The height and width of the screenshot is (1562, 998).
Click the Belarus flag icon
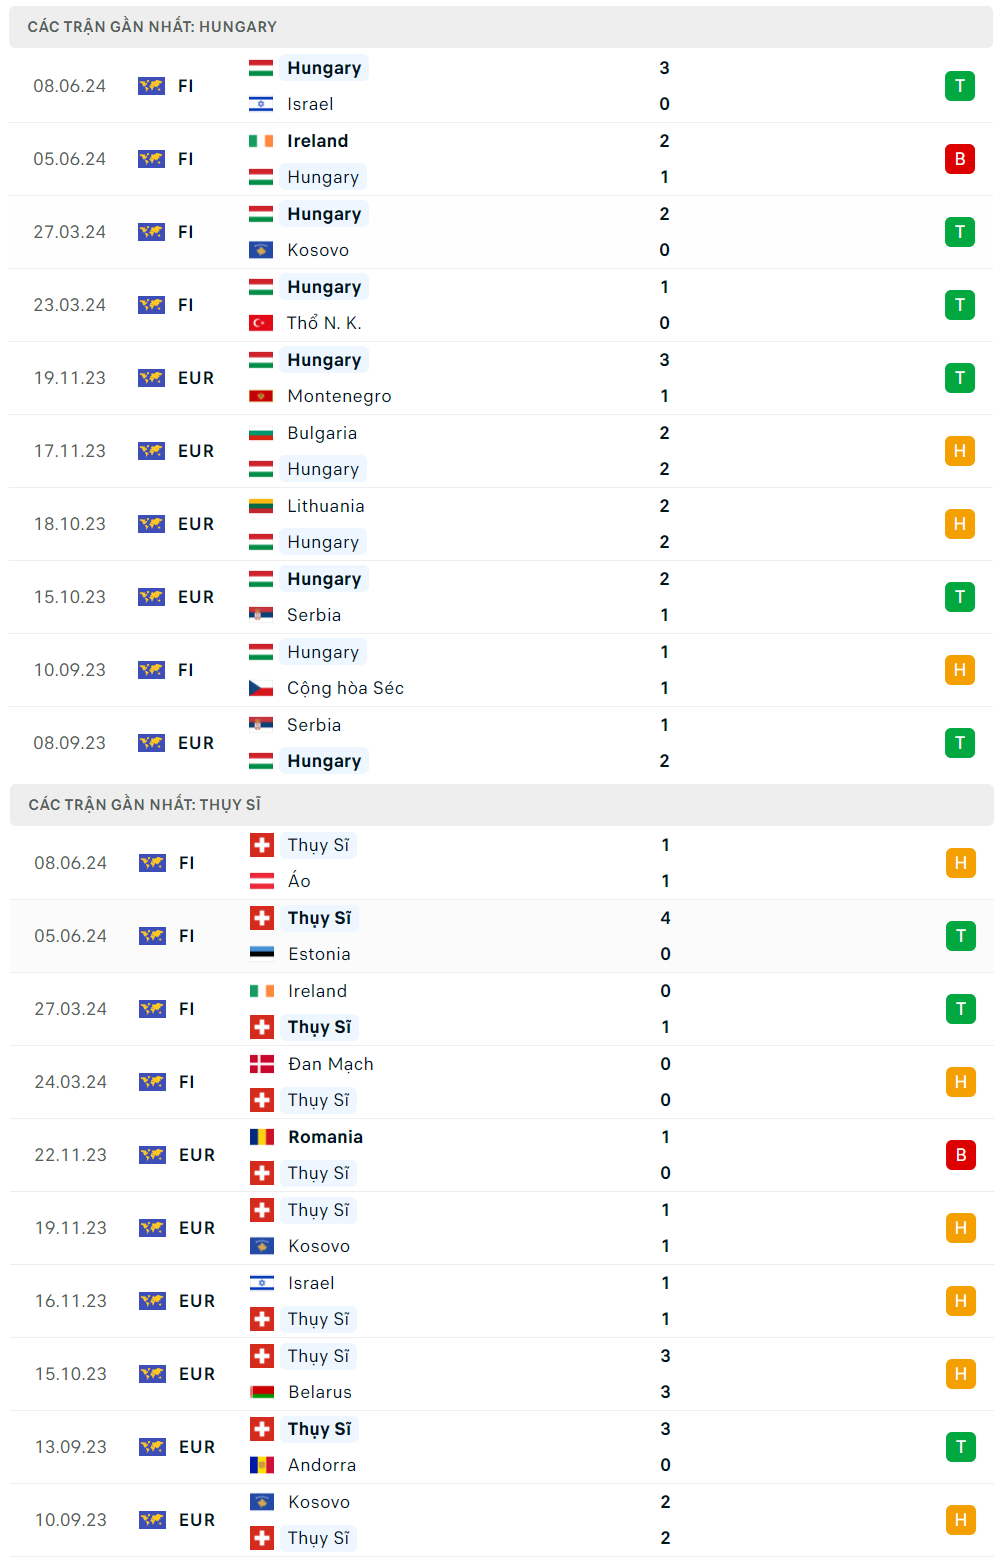(262, 1392)
